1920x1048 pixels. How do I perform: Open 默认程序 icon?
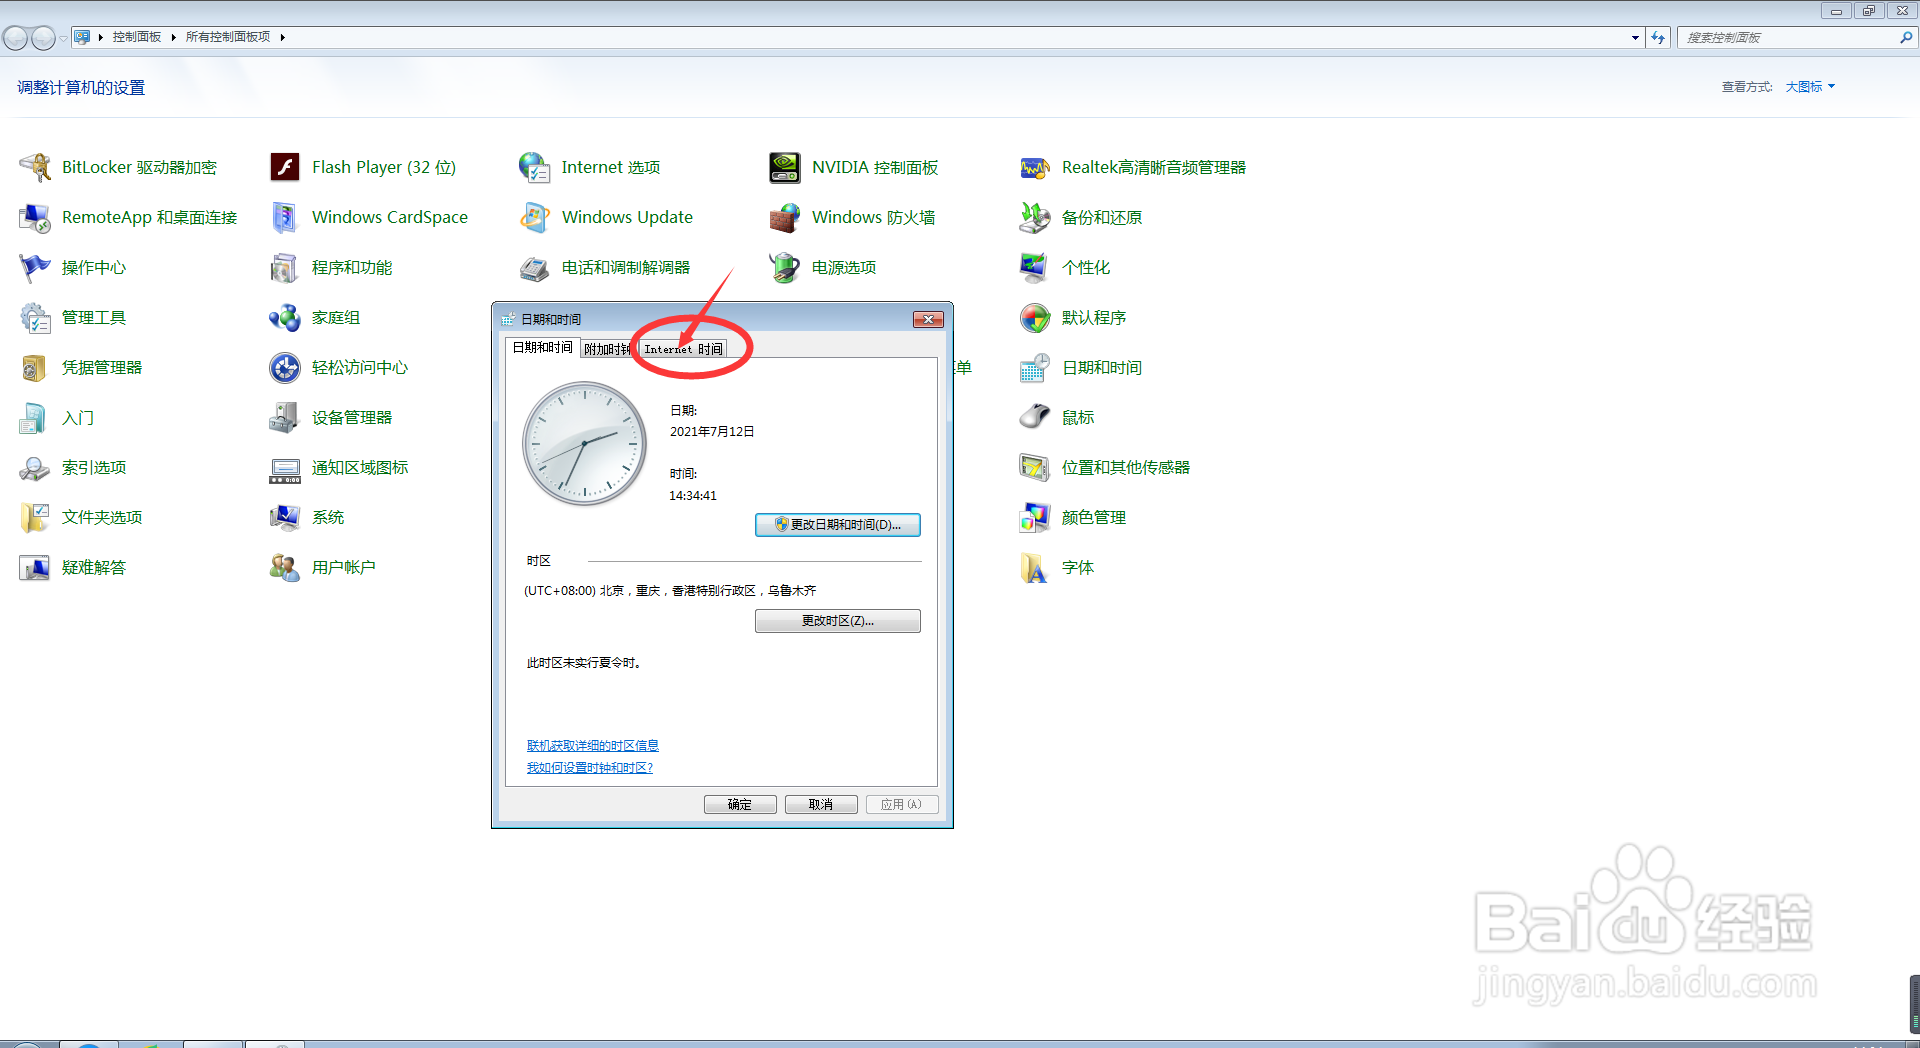(1035, 317)
